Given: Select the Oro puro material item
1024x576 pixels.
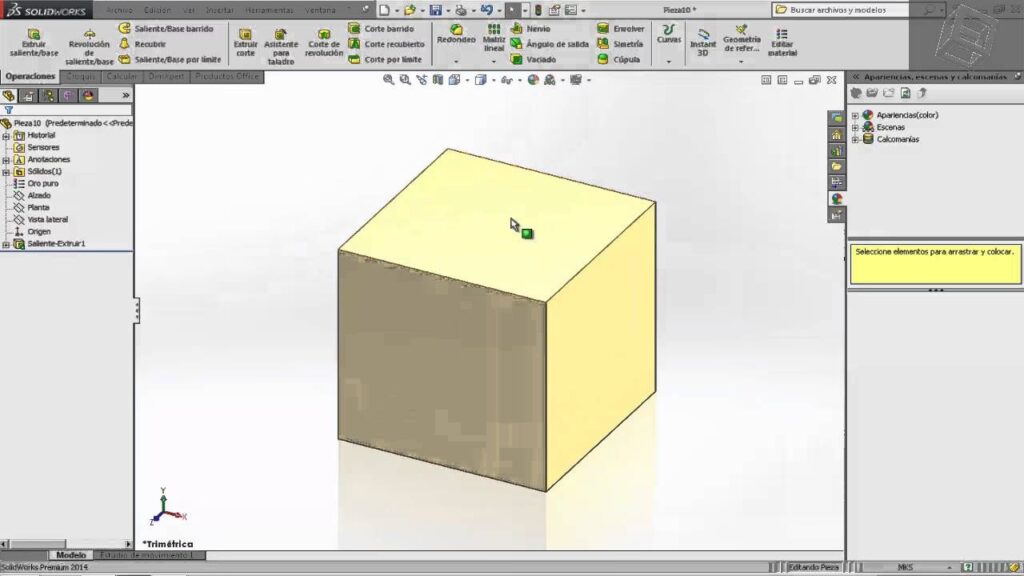Looking at the screenshot, I should 43,184.
